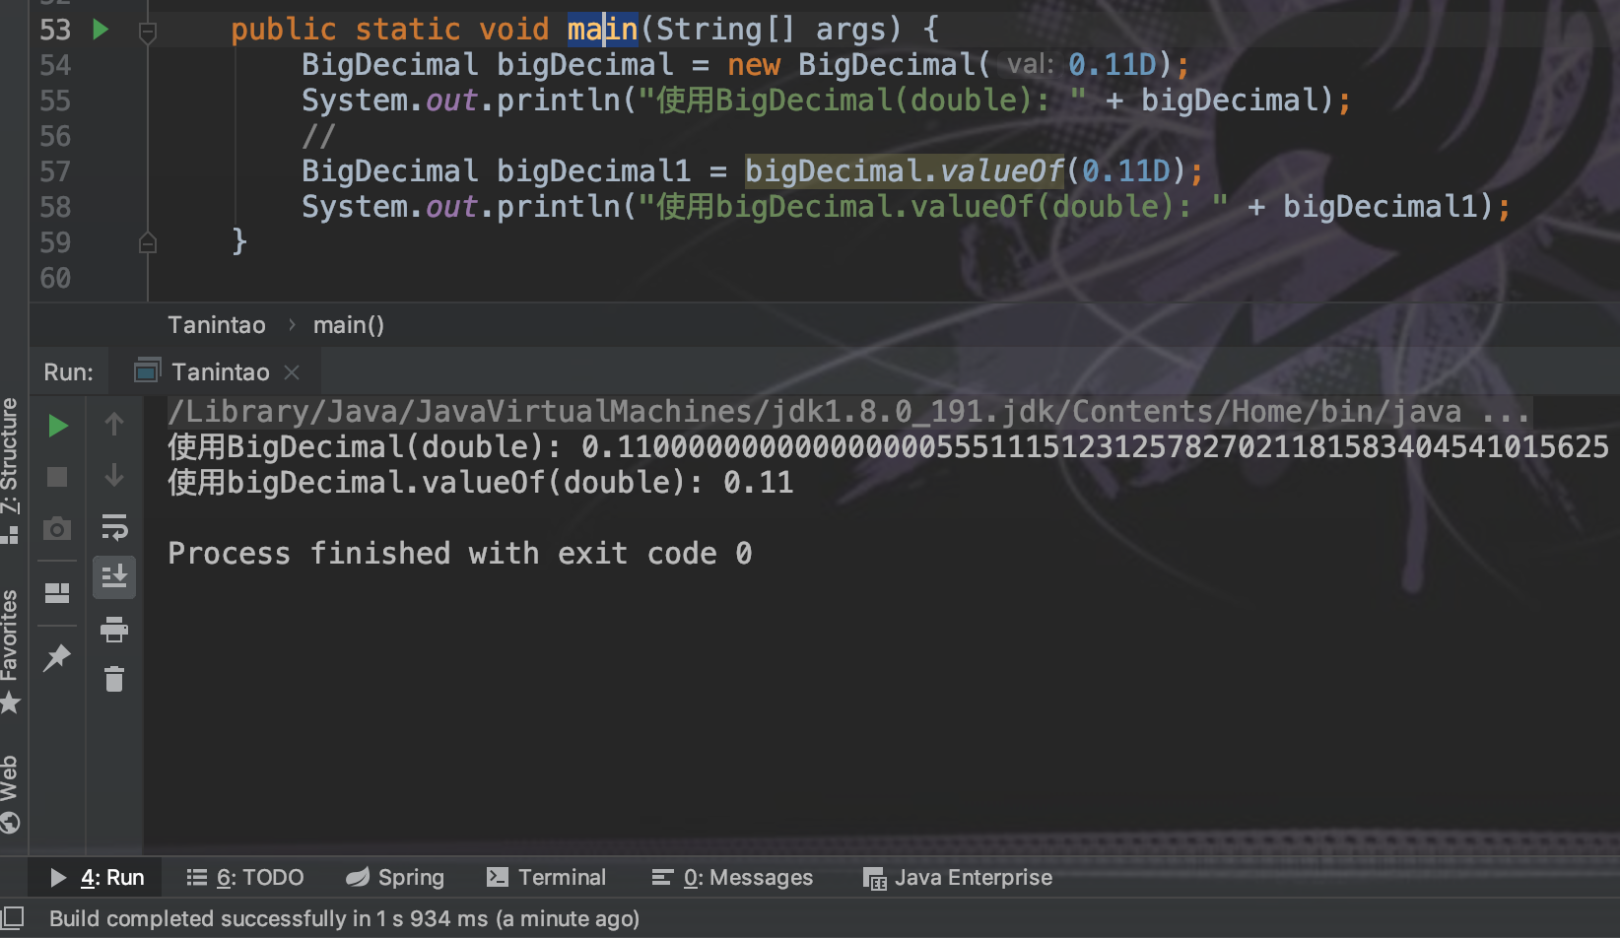Image resolution: width=1620 pixels, height=938 pixels.
Task: Clear all console output with the trash icon
Action: 114,680
